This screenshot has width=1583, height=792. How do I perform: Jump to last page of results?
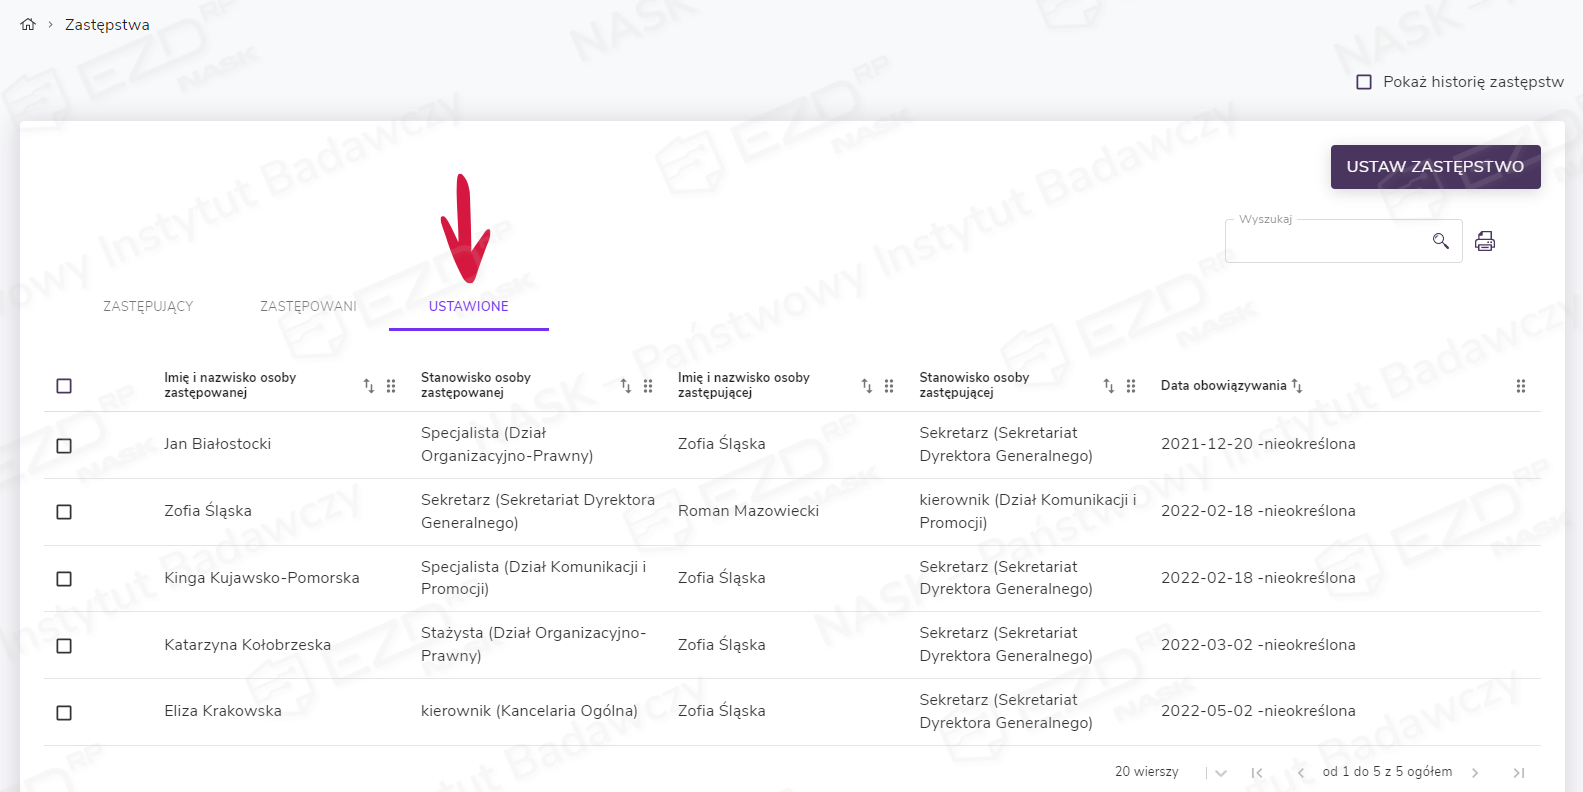click(x=1518, y=772)
